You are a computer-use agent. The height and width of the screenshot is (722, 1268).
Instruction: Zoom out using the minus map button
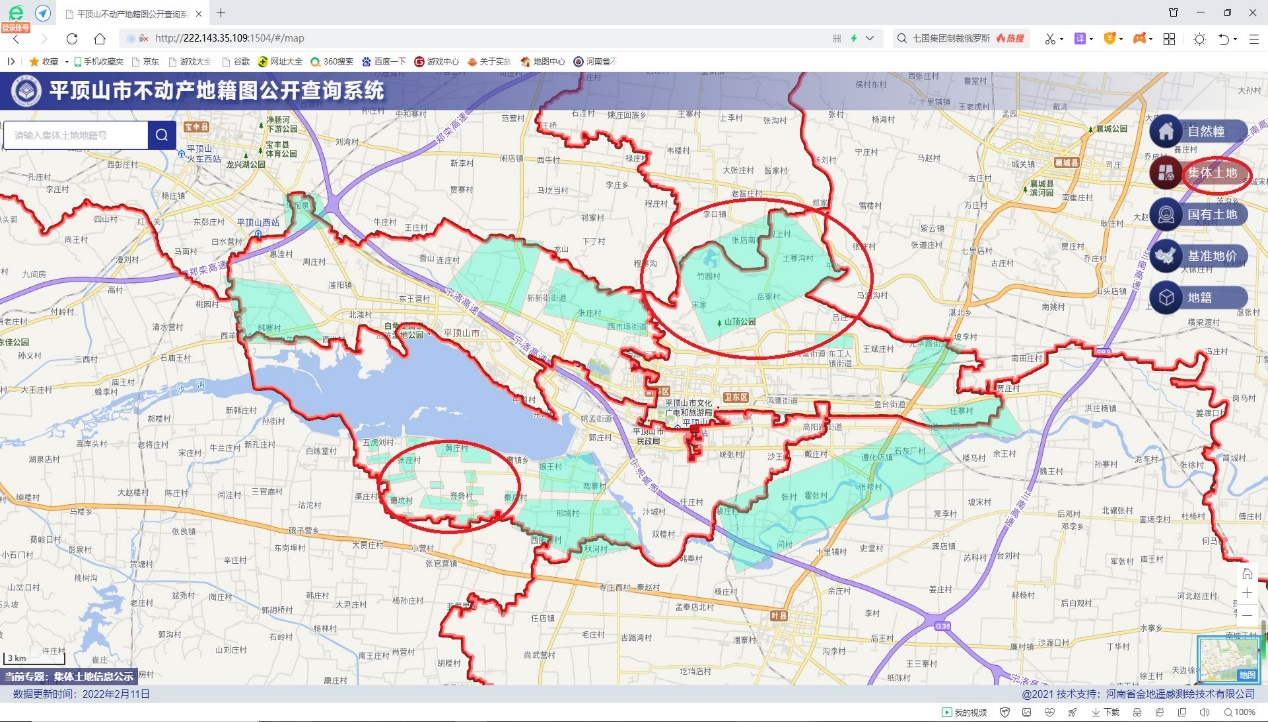click(1247, 614)
